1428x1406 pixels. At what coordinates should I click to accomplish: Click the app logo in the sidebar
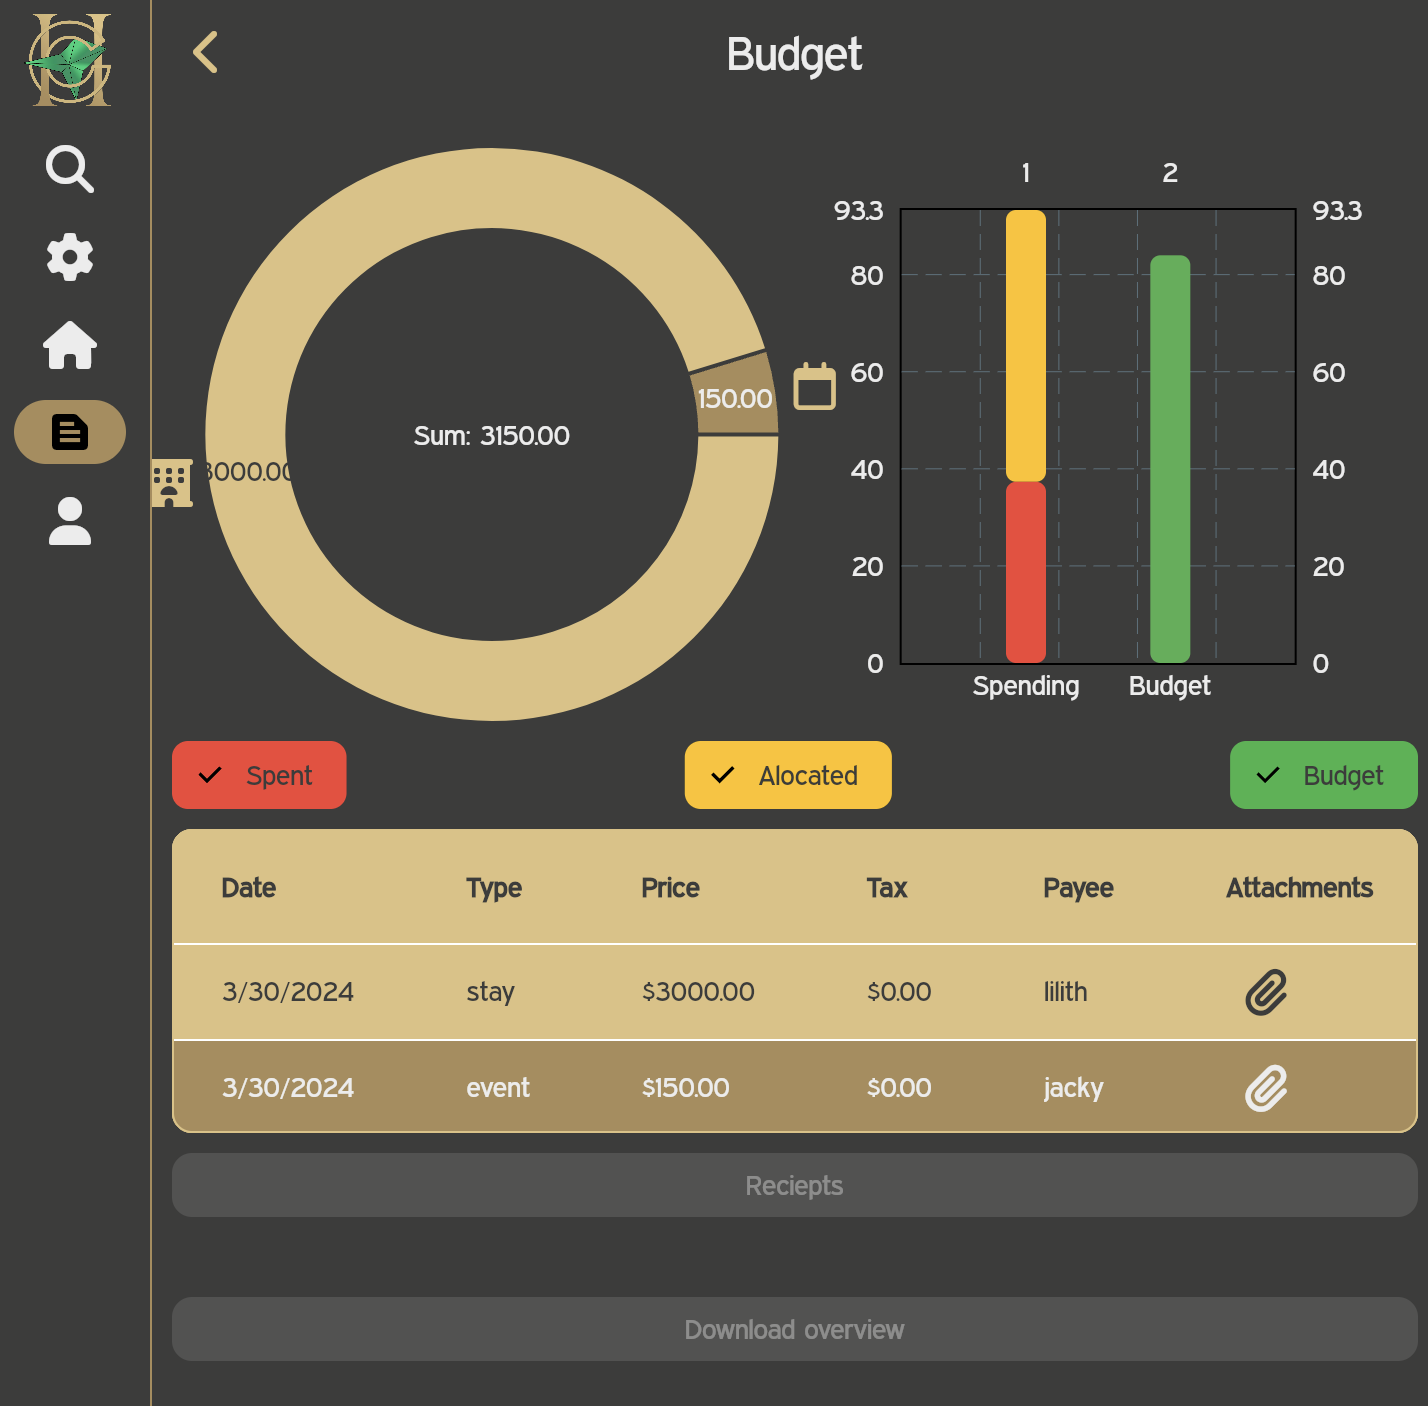[x=70, y=60]
